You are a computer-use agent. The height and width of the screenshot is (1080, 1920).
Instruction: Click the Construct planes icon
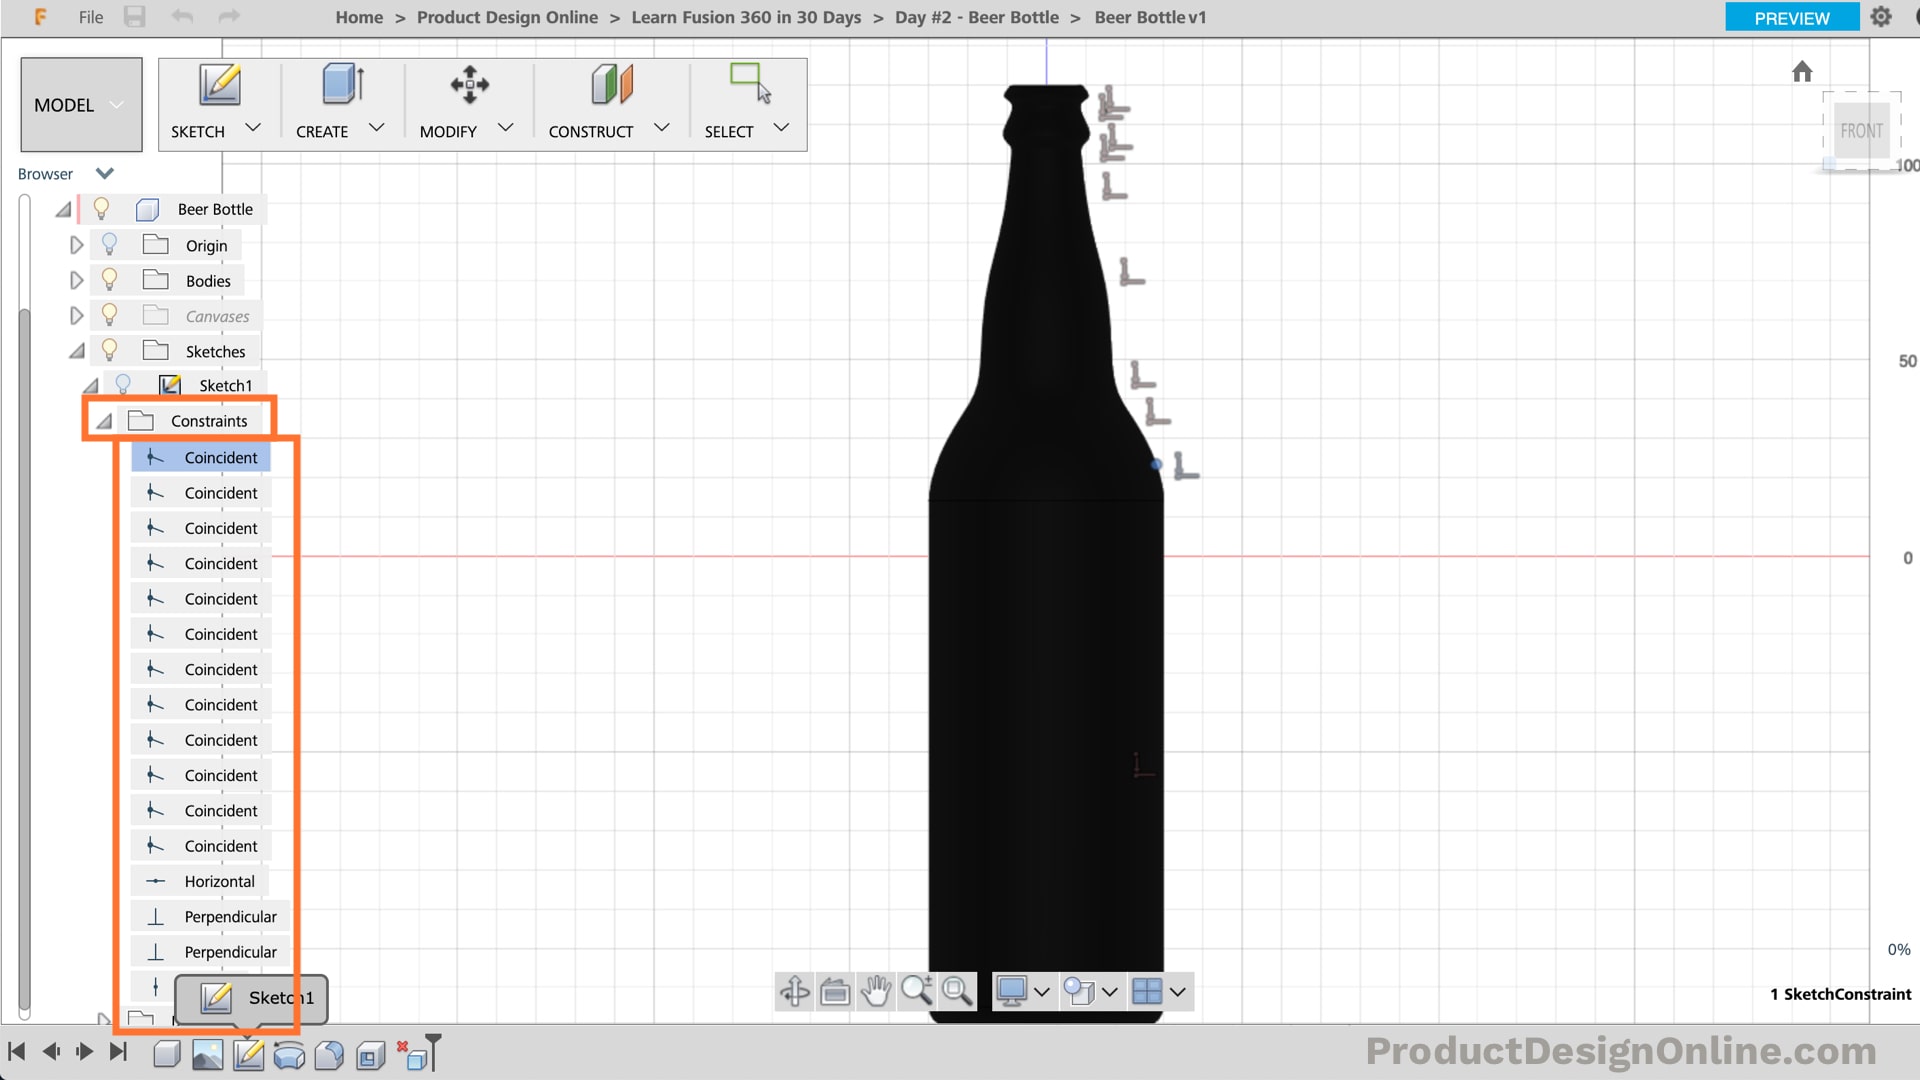(x=611, y=85)
